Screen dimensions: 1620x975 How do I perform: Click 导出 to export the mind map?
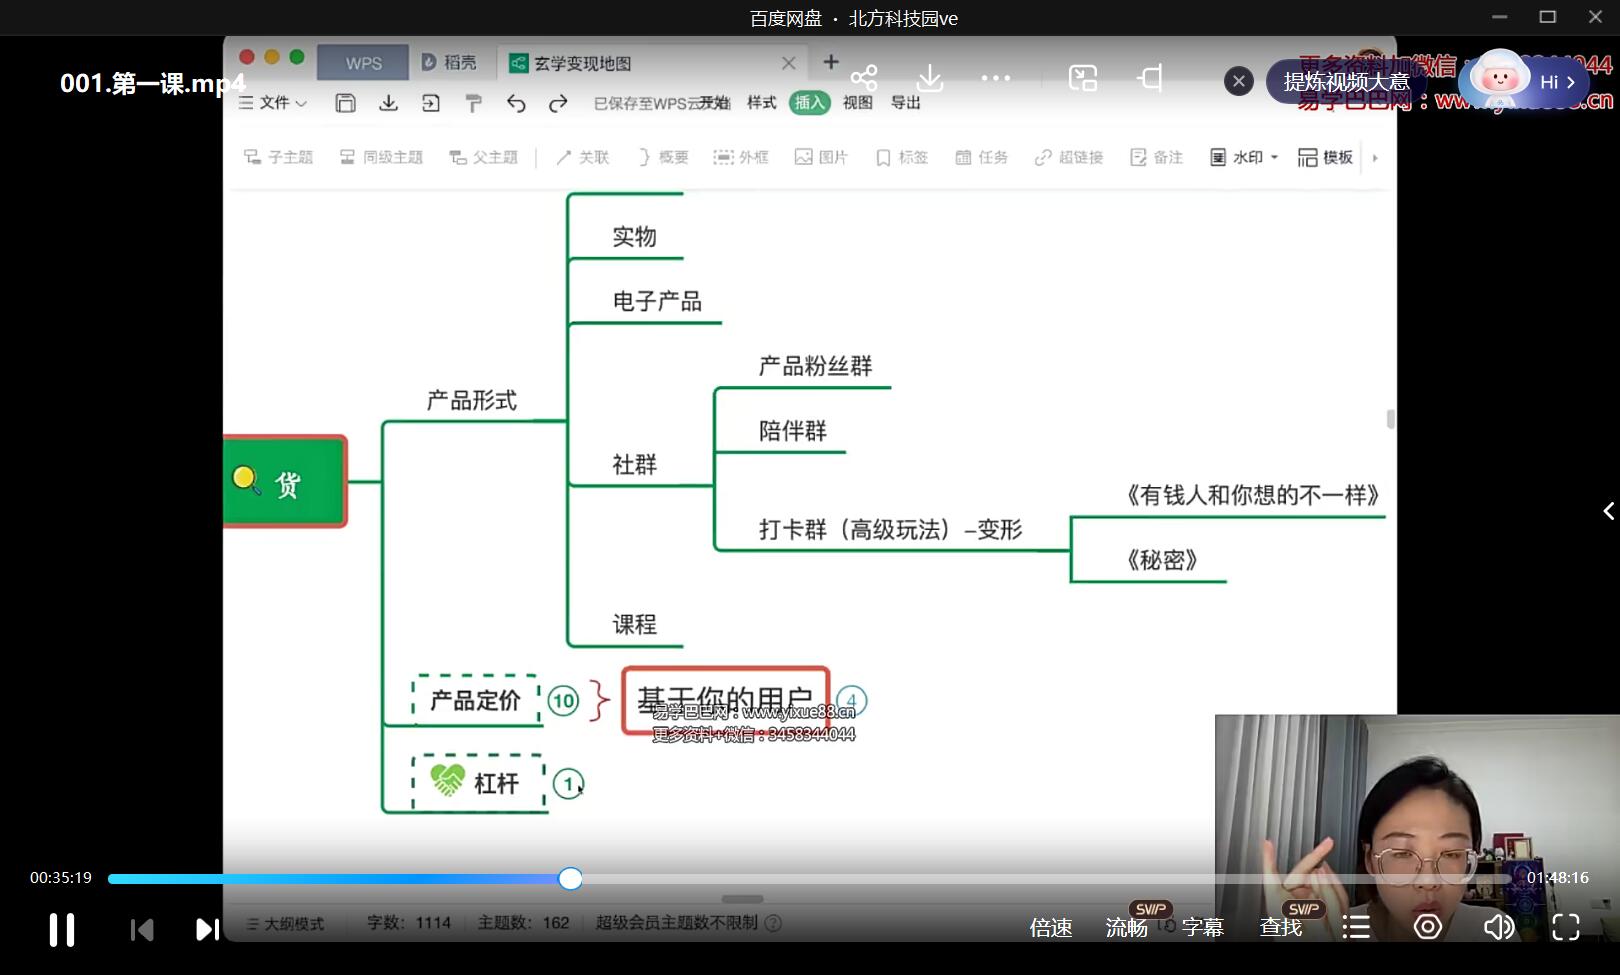(x=904, y=103)
